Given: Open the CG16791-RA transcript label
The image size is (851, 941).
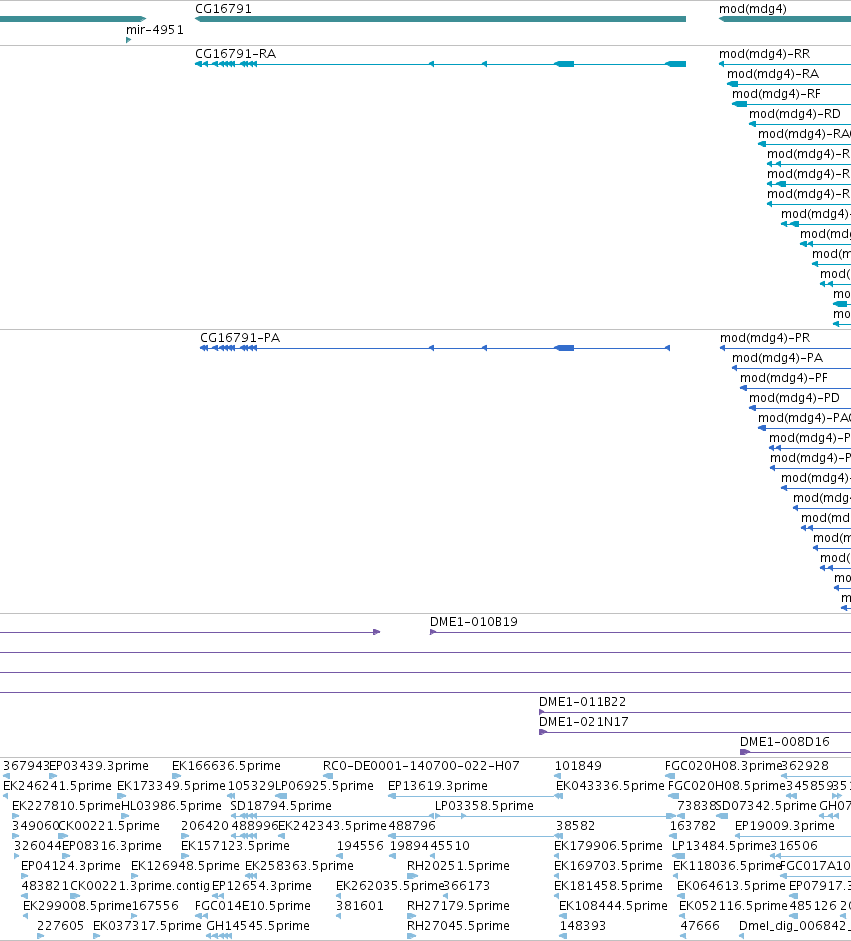Looking at the screenshot, I should [x=235, y=54].
